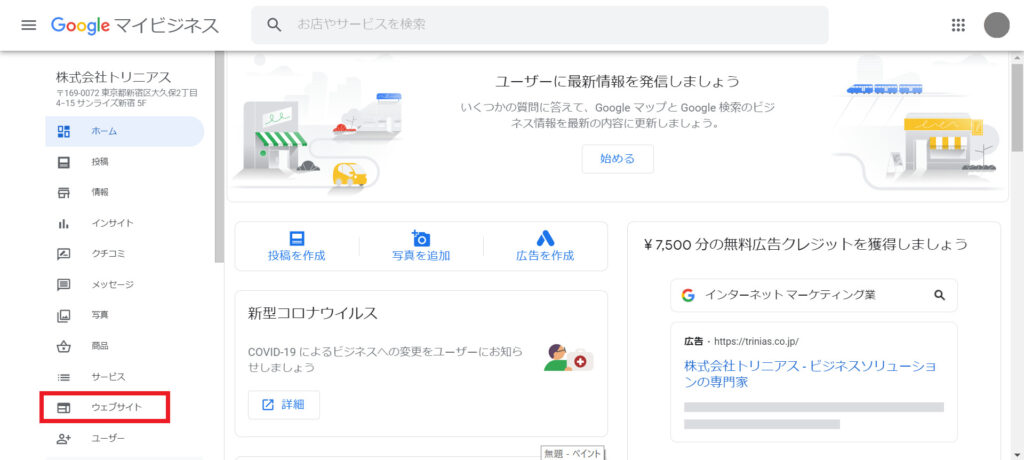
Task: Open the account profile avatar
Action: tap(997, 25)
